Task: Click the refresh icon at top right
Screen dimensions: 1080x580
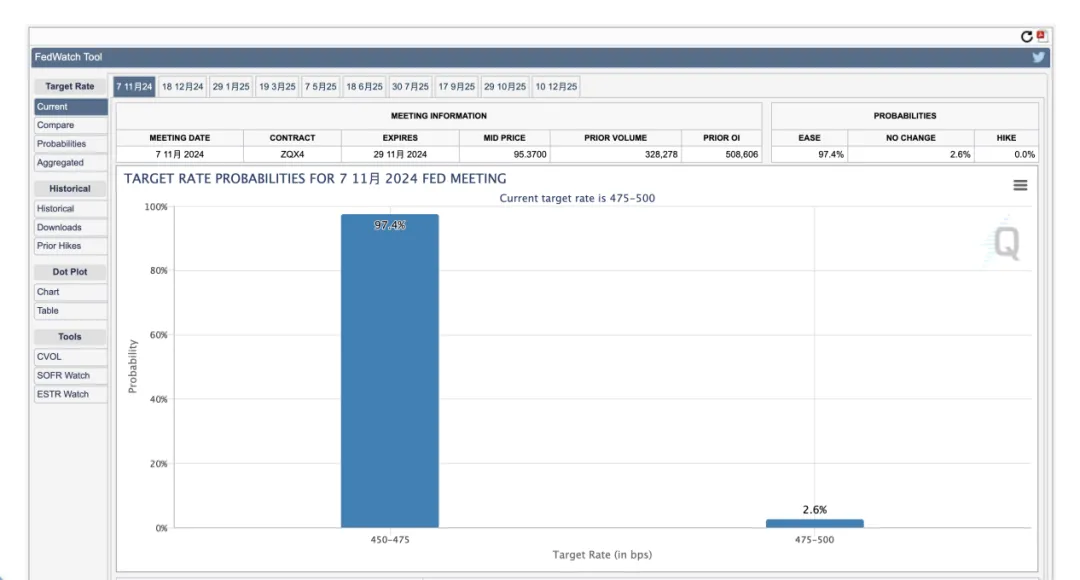Action: pos(1026,37)
